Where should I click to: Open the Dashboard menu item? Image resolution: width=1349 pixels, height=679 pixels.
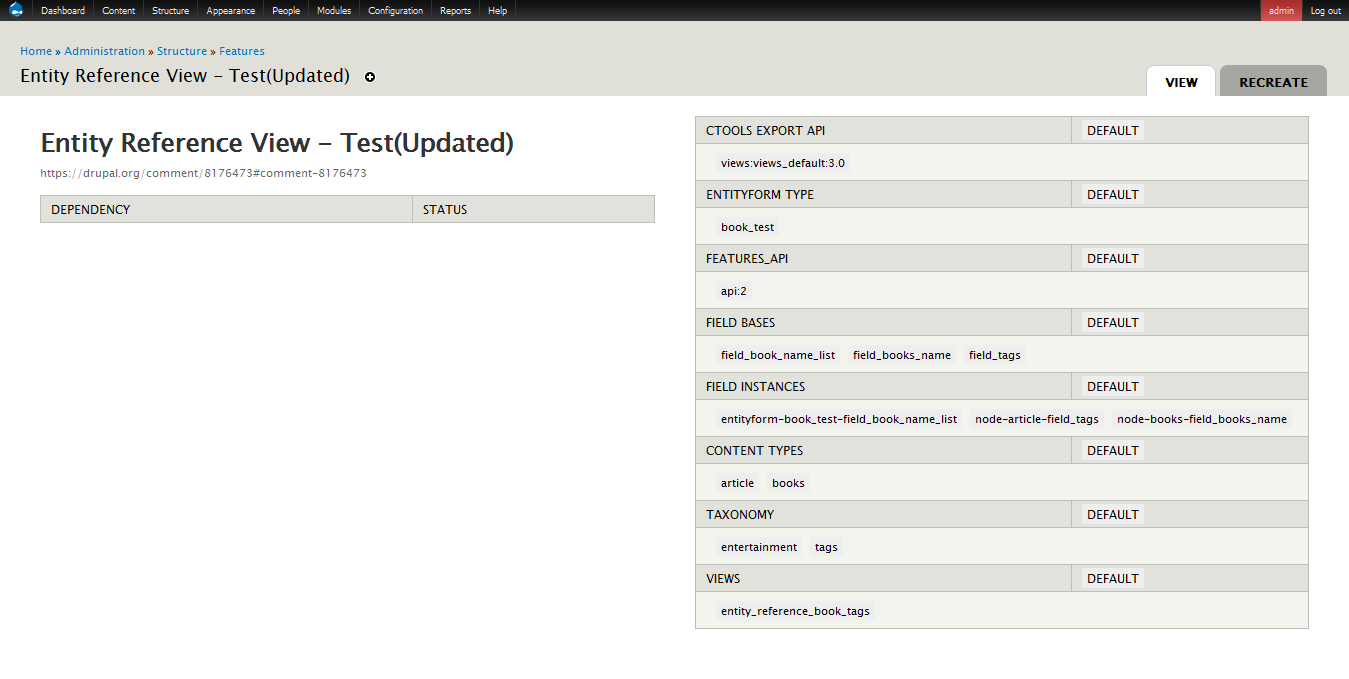pos(63,11)
